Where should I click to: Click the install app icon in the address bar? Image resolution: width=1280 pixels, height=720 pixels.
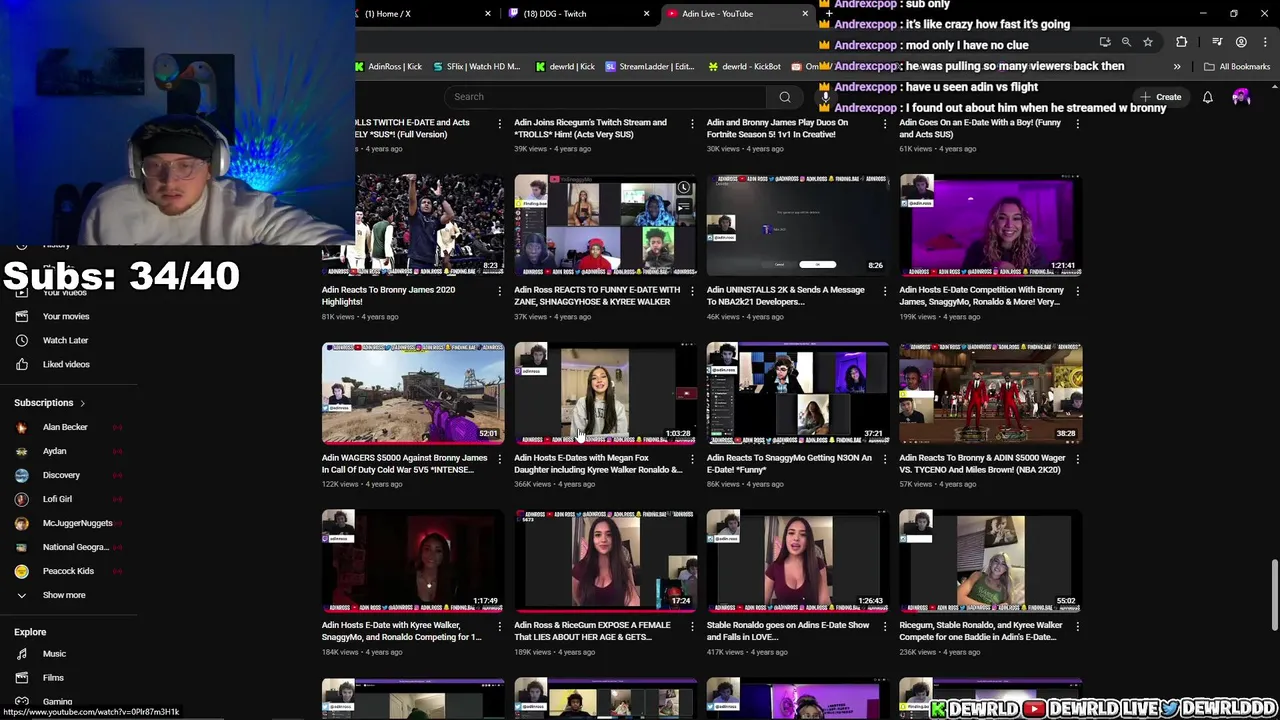tap(1105, 42)
